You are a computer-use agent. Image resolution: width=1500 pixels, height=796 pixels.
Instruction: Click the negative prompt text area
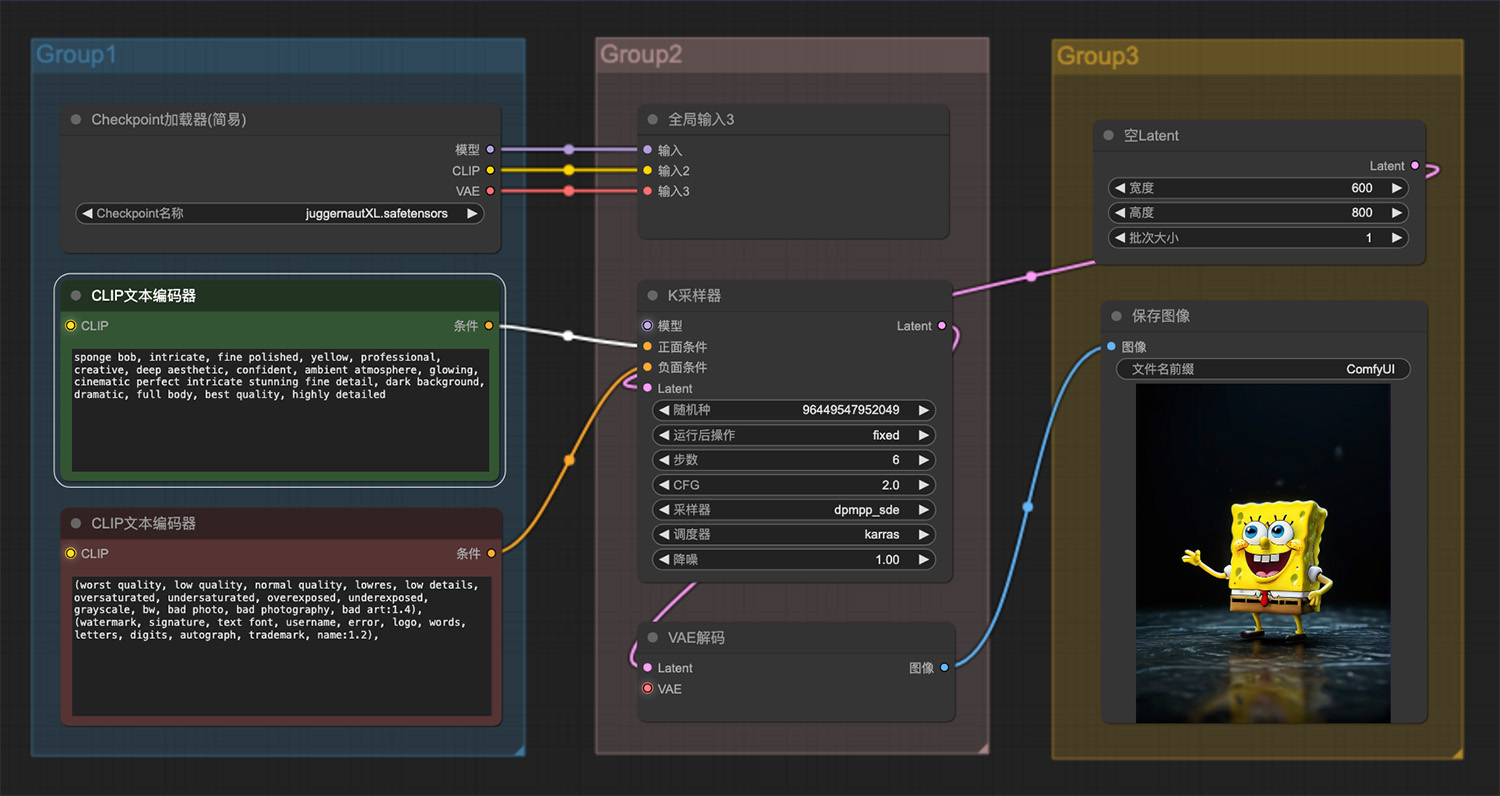(x=280, y=646)
